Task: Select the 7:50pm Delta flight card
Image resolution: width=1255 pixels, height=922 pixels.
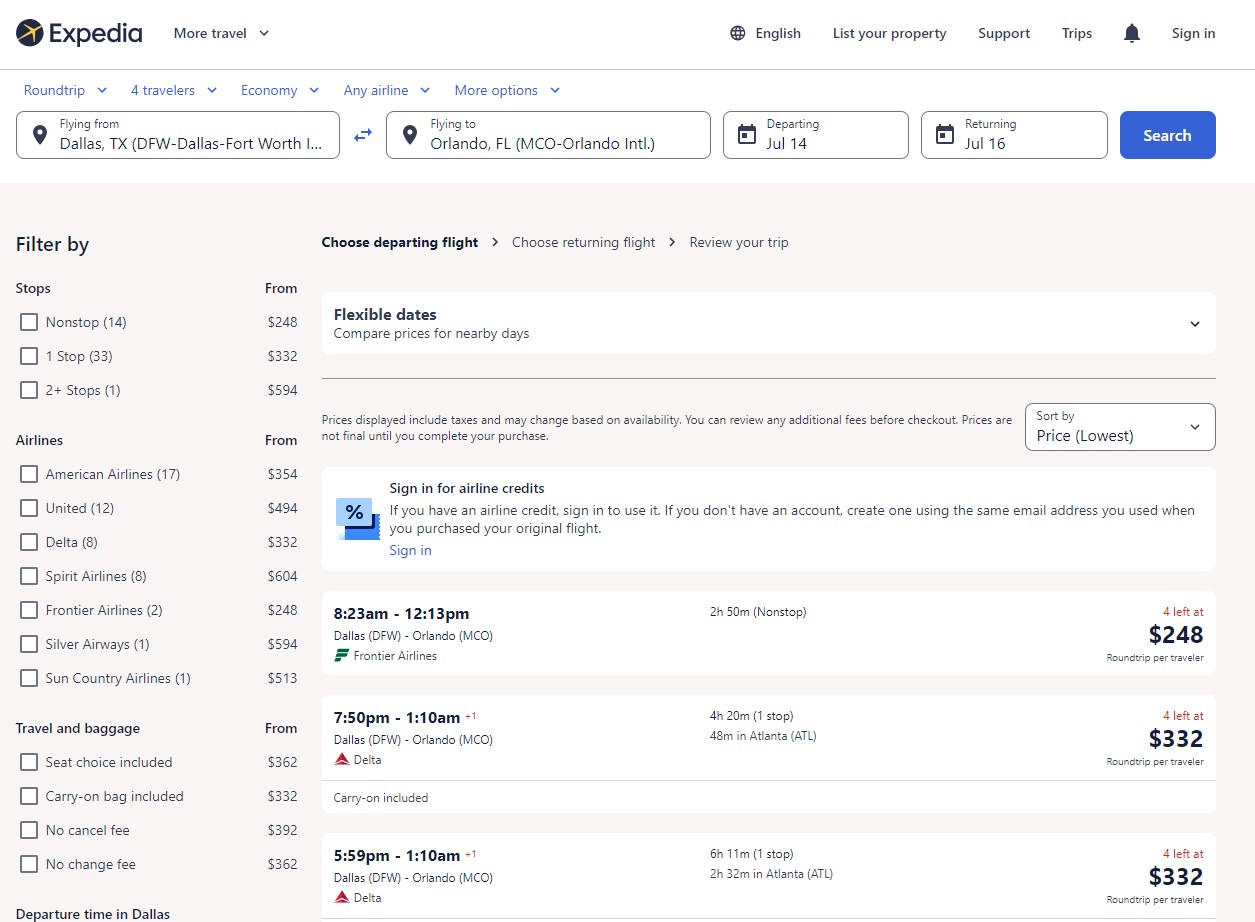Action: pyautogui.click(x=769, y=754)
